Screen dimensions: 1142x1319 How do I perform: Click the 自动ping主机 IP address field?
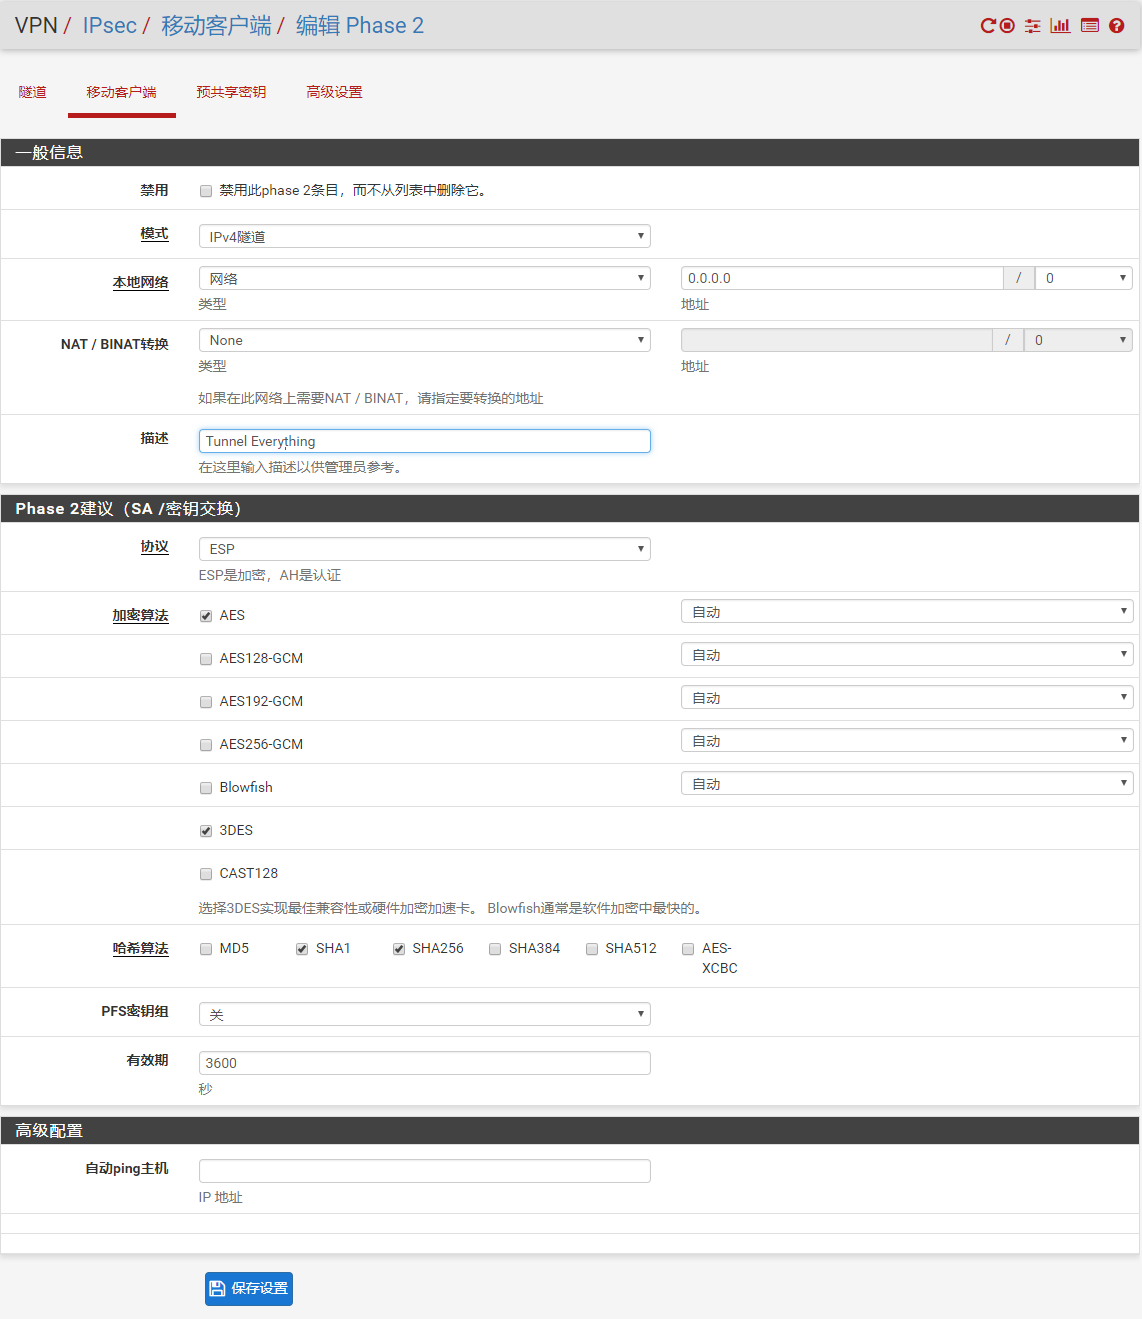[424, 1170]
